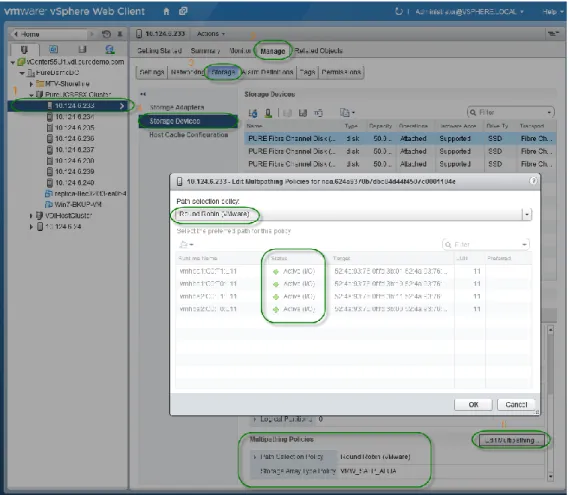The image size is (569, 495).
Task: Switch to the Storage sub-tab
Action: (x=223, y=72)
